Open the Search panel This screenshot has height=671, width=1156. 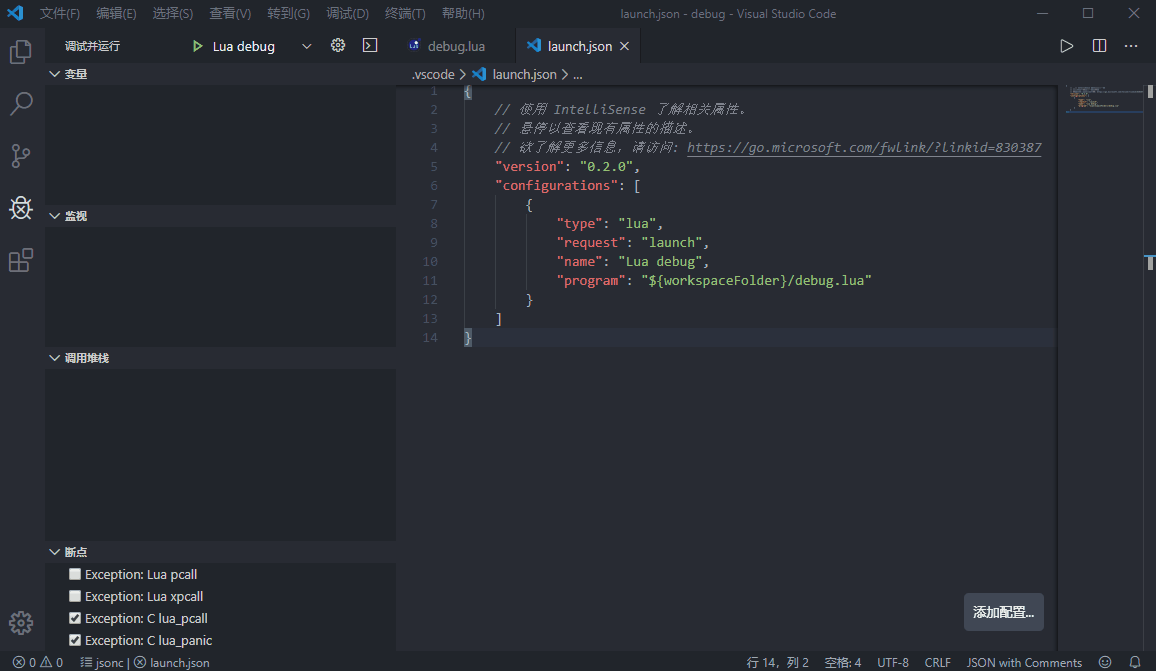coord(21,104)
